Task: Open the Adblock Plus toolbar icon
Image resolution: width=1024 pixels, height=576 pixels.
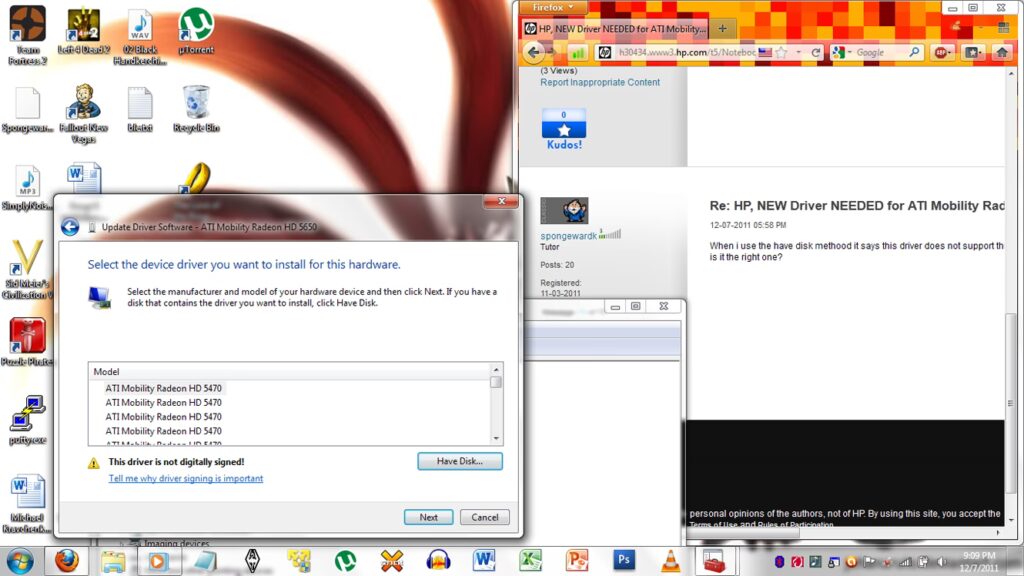Action: click(941, 52)
